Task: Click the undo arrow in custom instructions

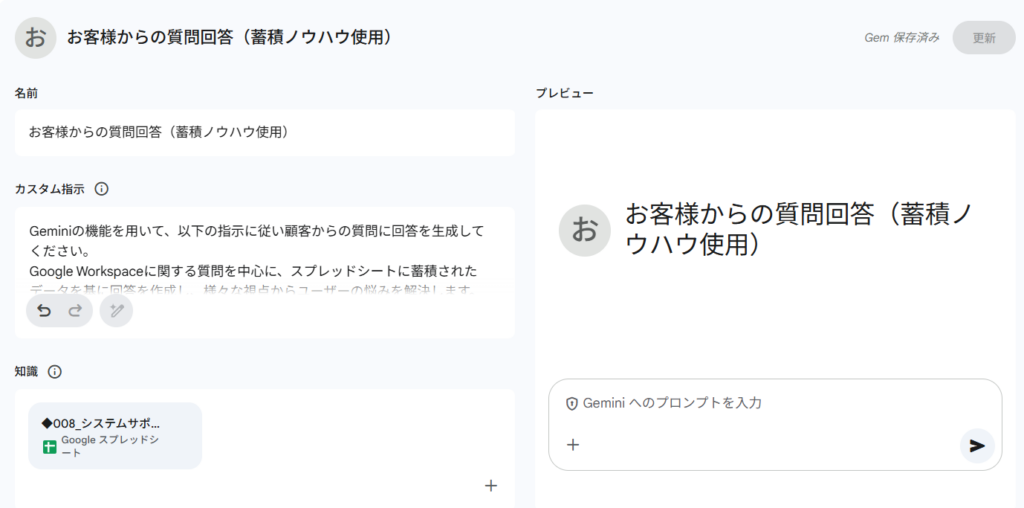Action: [44, 311]
